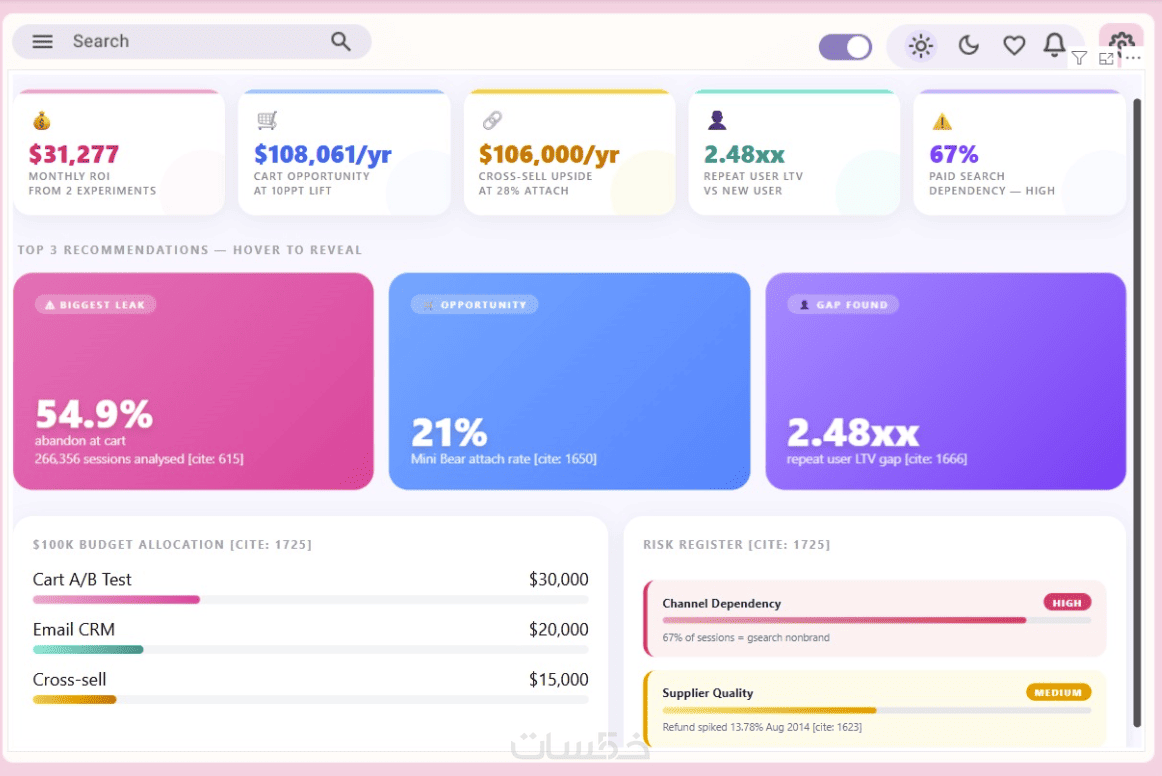Click the Cart A/B Test budget bar

pyautogui.click(x=311, y=600)
